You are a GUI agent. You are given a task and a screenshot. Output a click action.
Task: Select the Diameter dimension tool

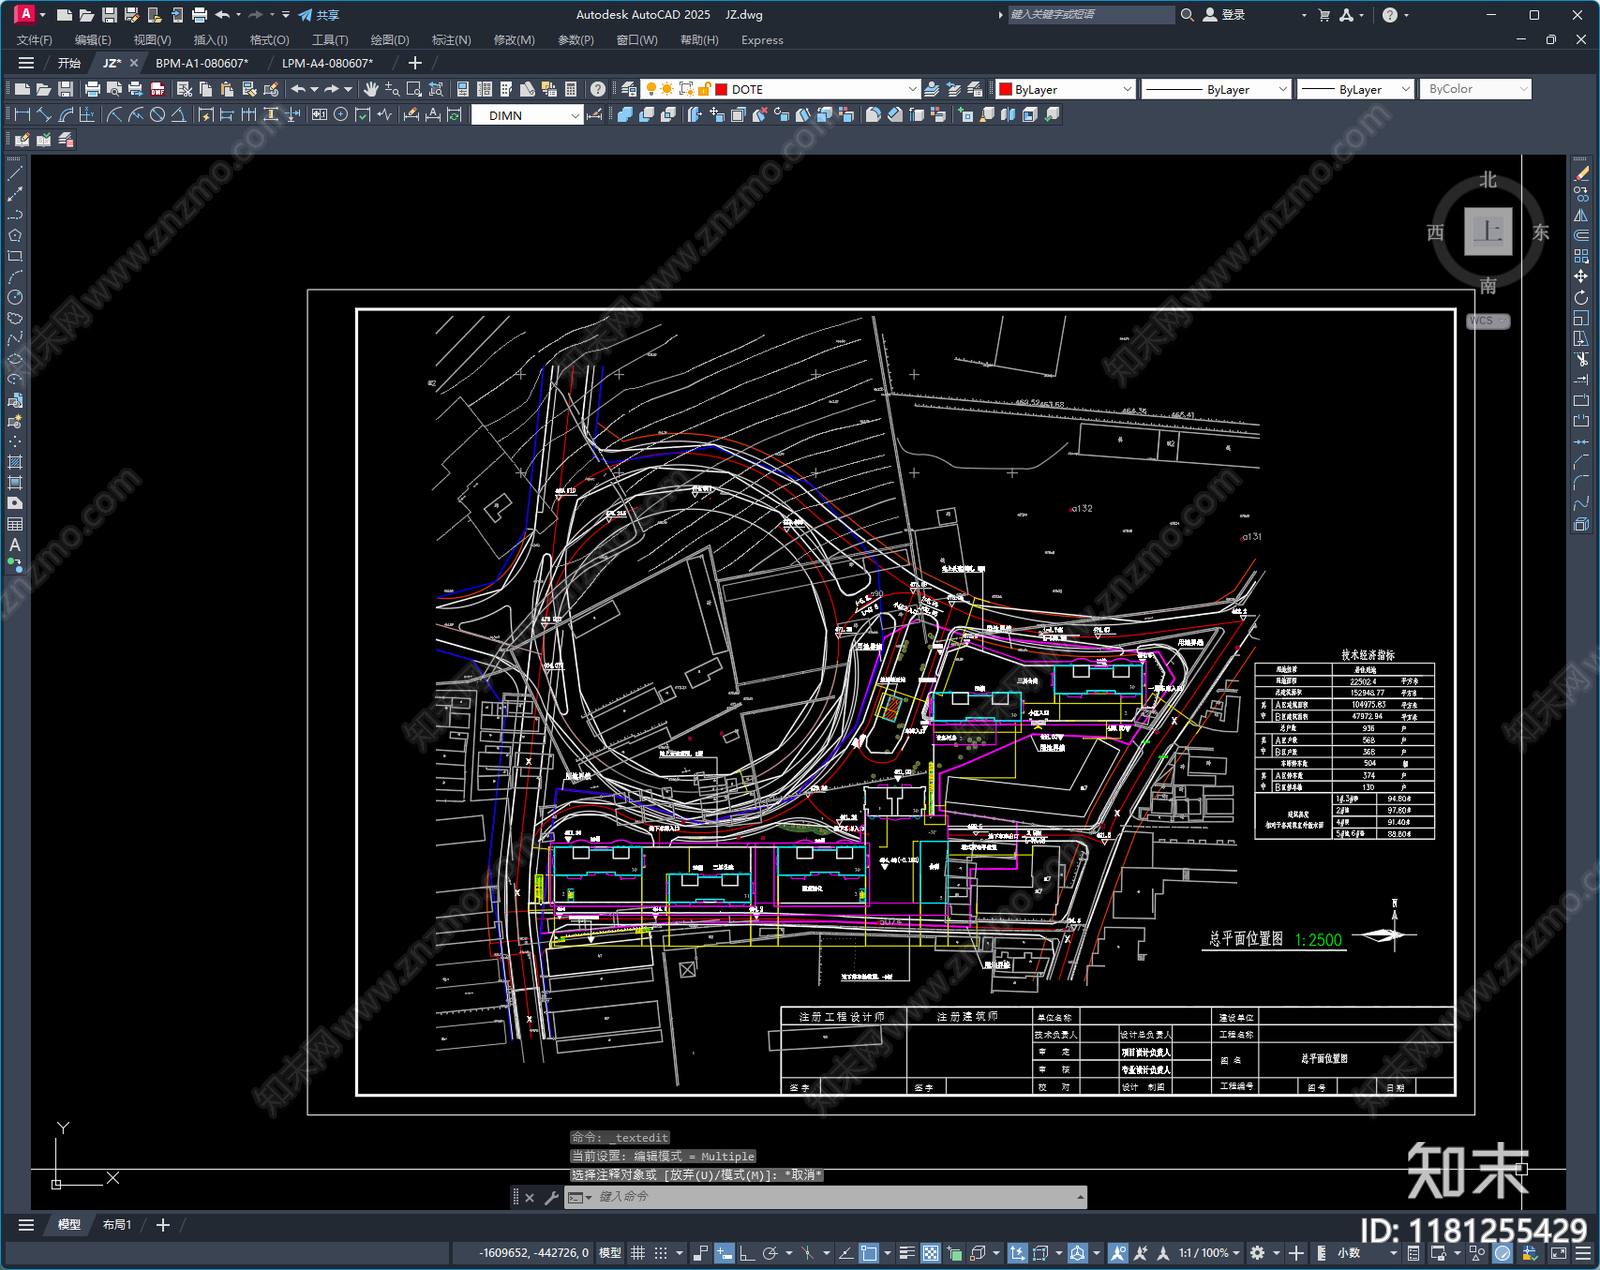coord(157,115)
